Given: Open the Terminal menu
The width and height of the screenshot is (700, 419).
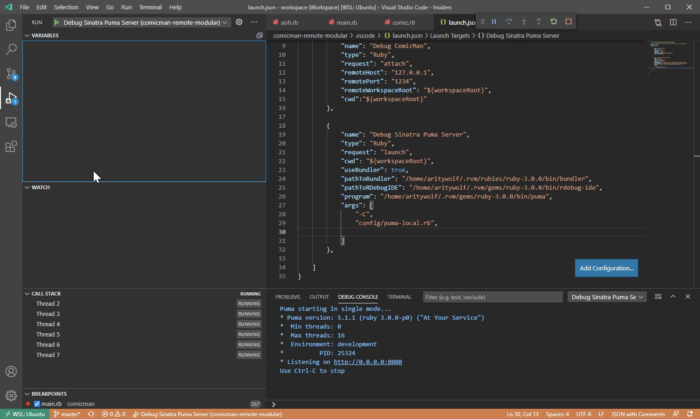Looking at the screenshot, I should coord(150,7).
